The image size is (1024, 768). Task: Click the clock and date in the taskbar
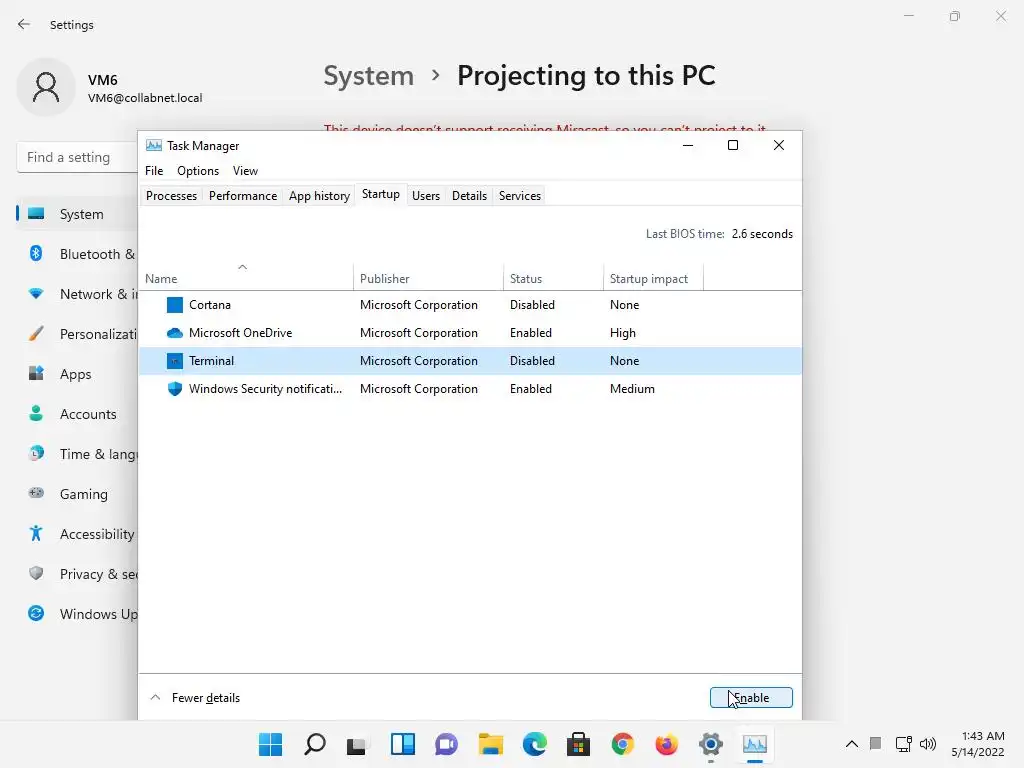coord(978,744)
